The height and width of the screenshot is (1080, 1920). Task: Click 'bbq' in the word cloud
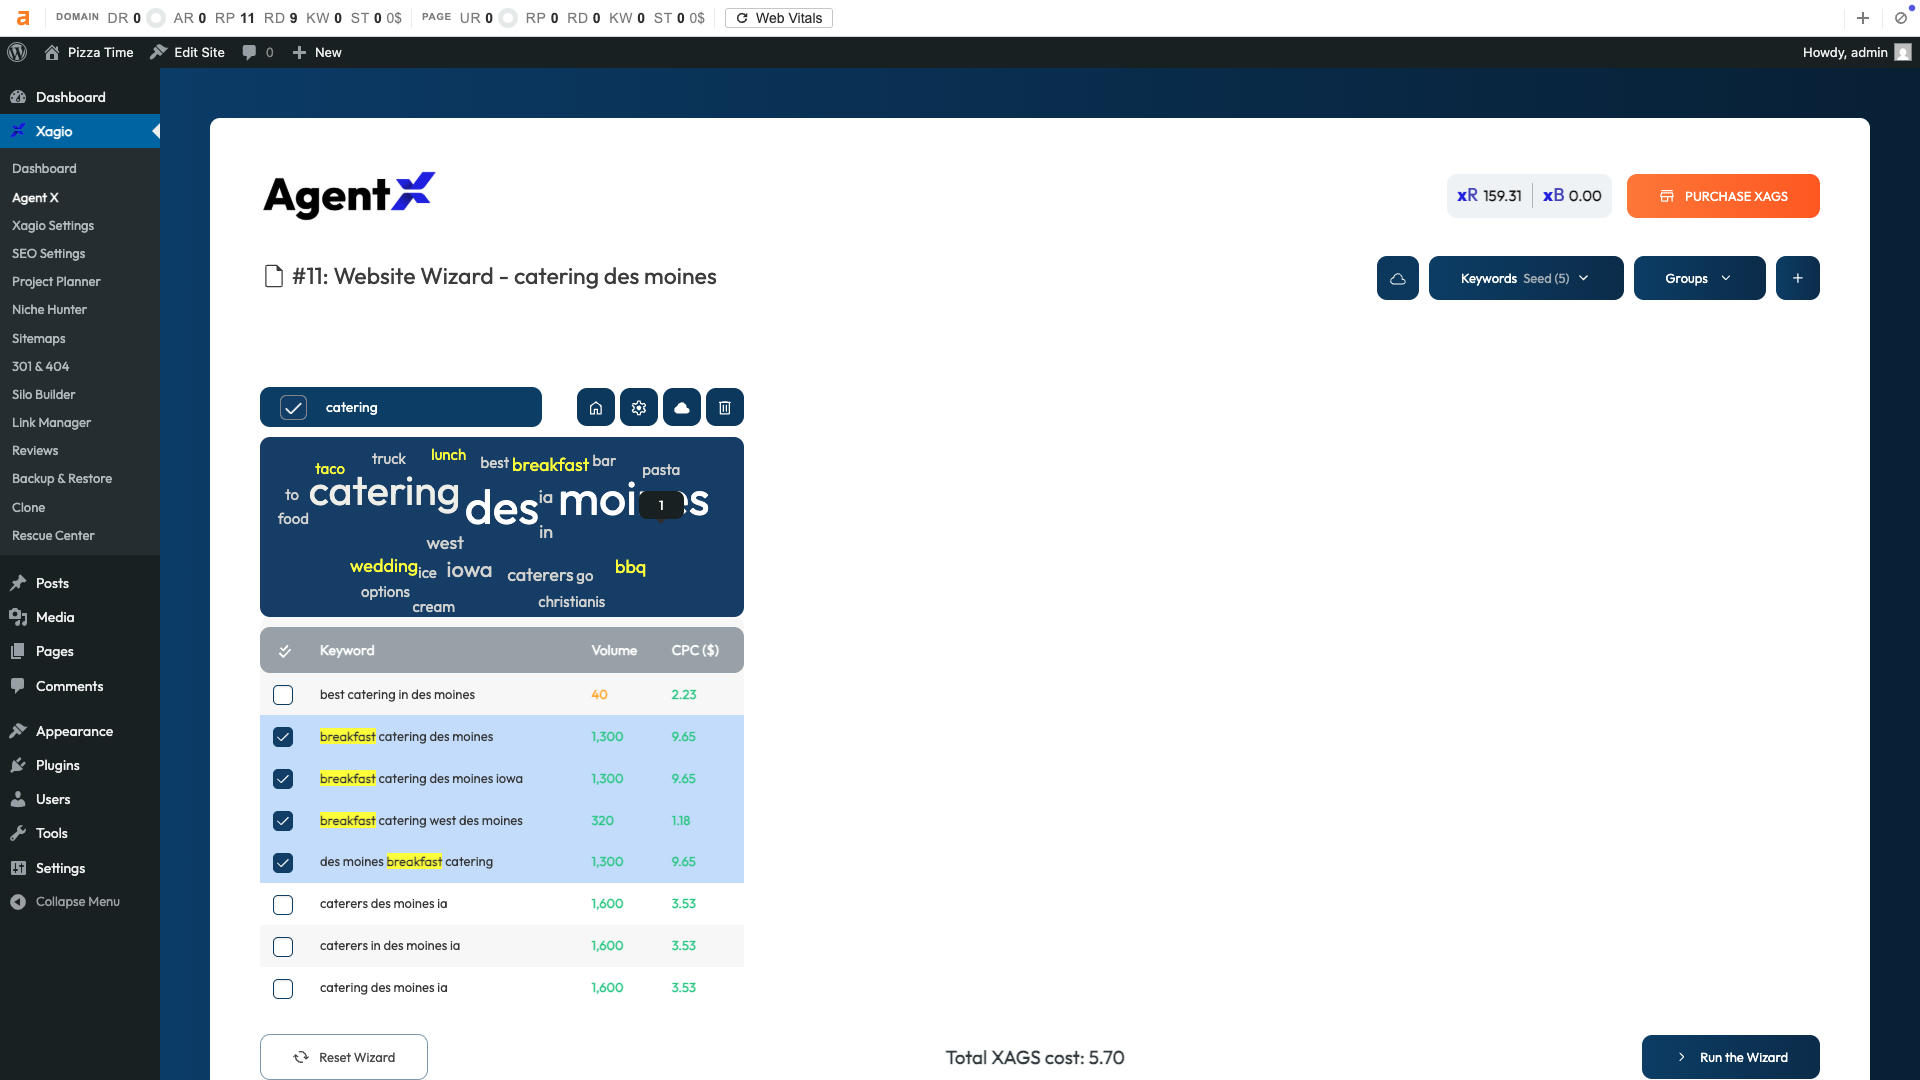click(x=630, y=567)
